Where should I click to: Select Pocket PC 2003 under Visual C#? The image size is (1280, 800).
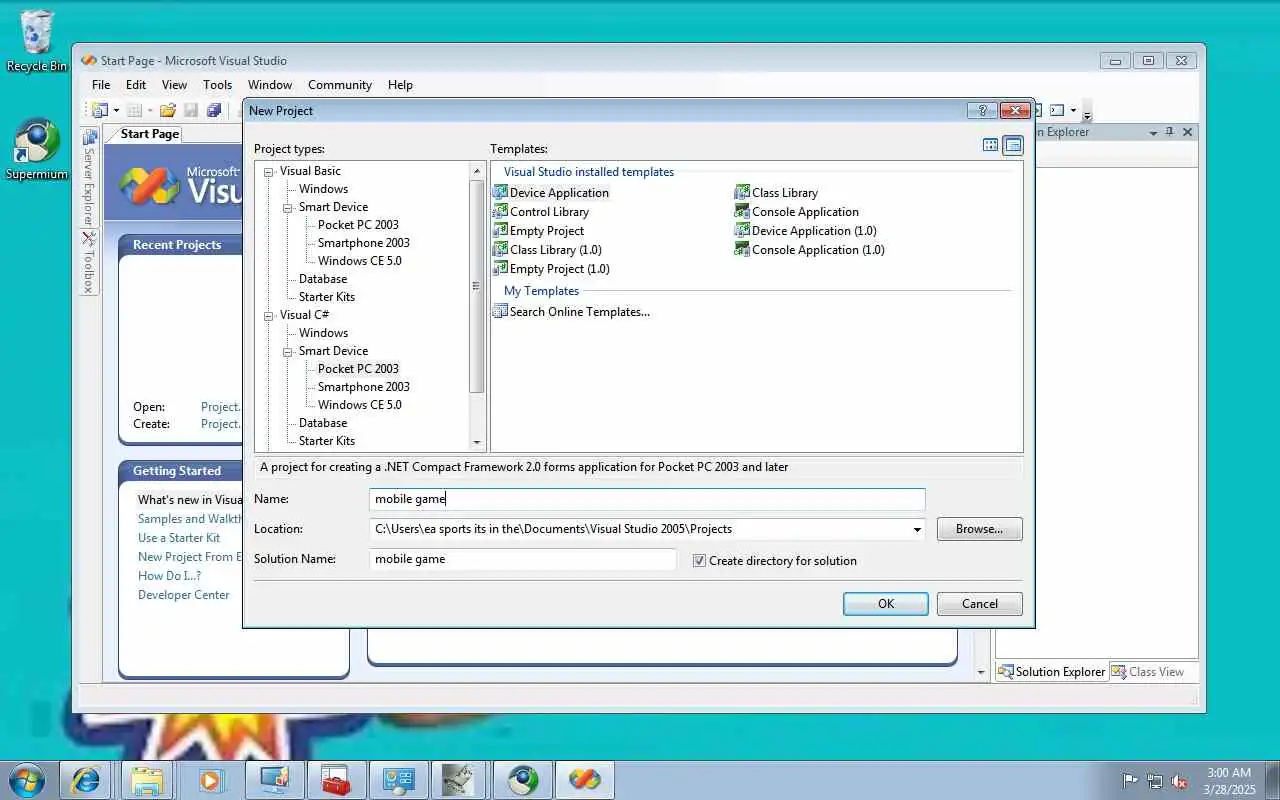(x=358, y=369)
